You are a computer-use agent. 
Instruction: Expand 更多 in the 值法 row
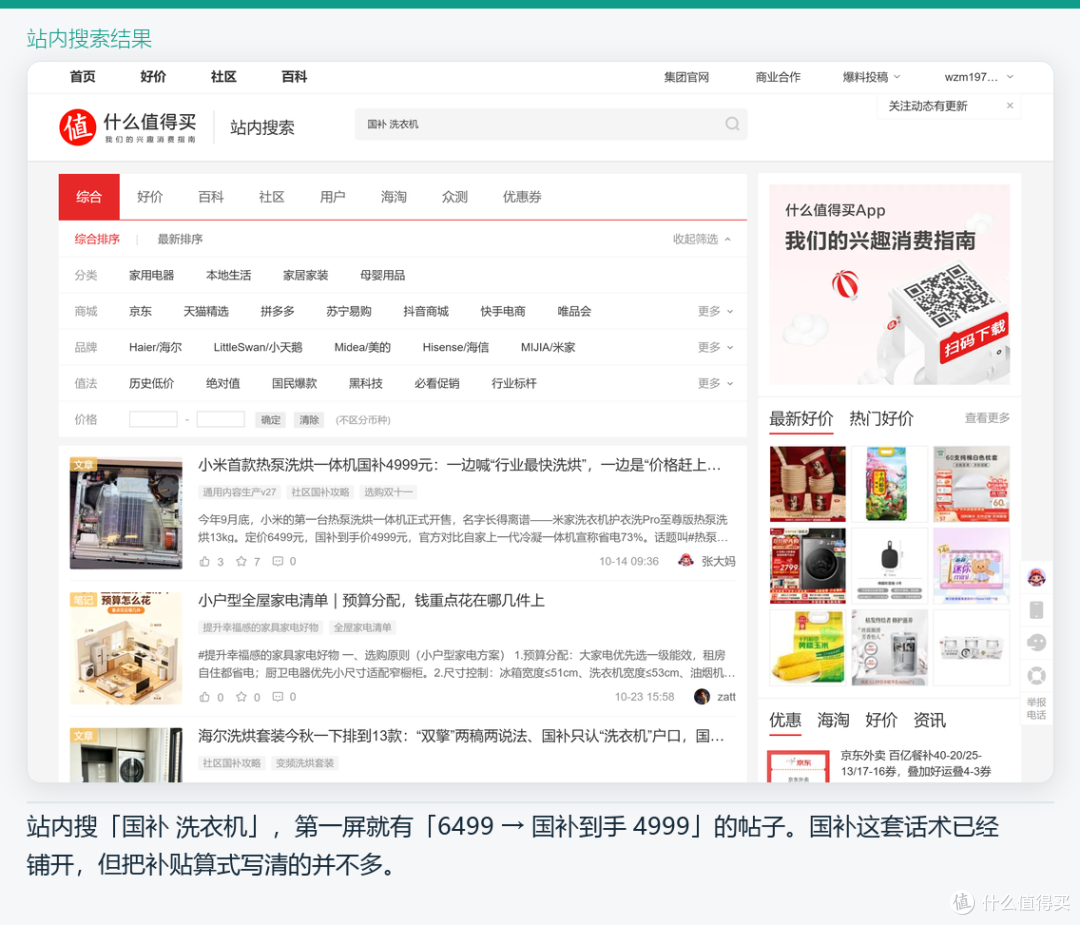(716, 383)
